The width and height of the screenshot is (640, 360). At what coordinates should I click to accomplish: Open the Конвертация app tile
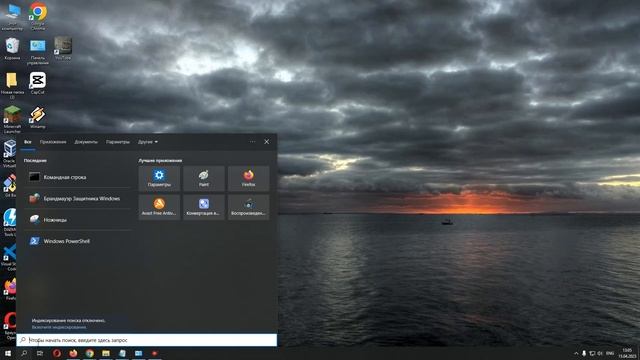pyautogui.click(x=204, y=207)
